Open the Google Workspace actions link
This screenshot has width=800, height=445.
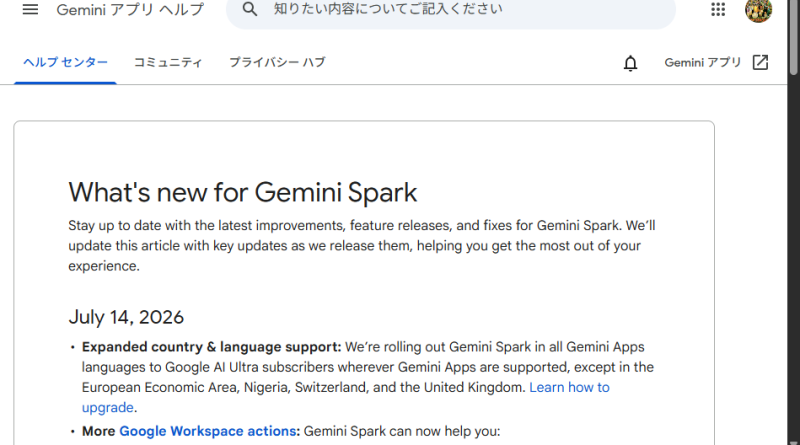[208, 431]
